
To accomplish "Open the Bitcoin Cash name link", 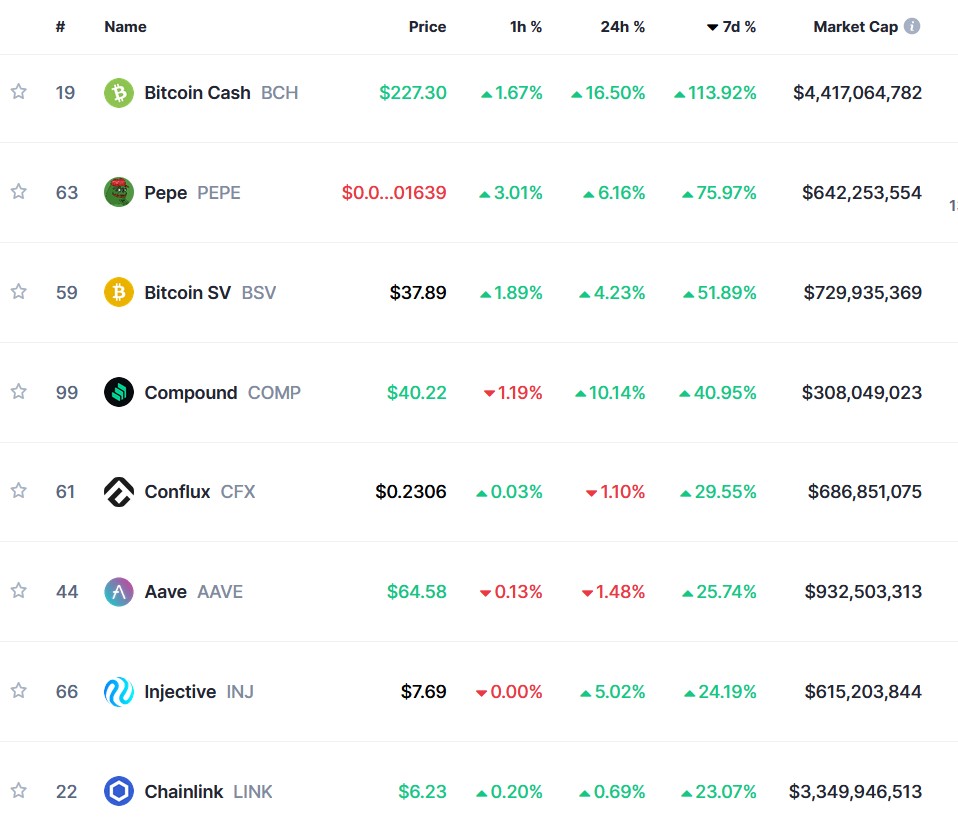I will click(197, 92).
